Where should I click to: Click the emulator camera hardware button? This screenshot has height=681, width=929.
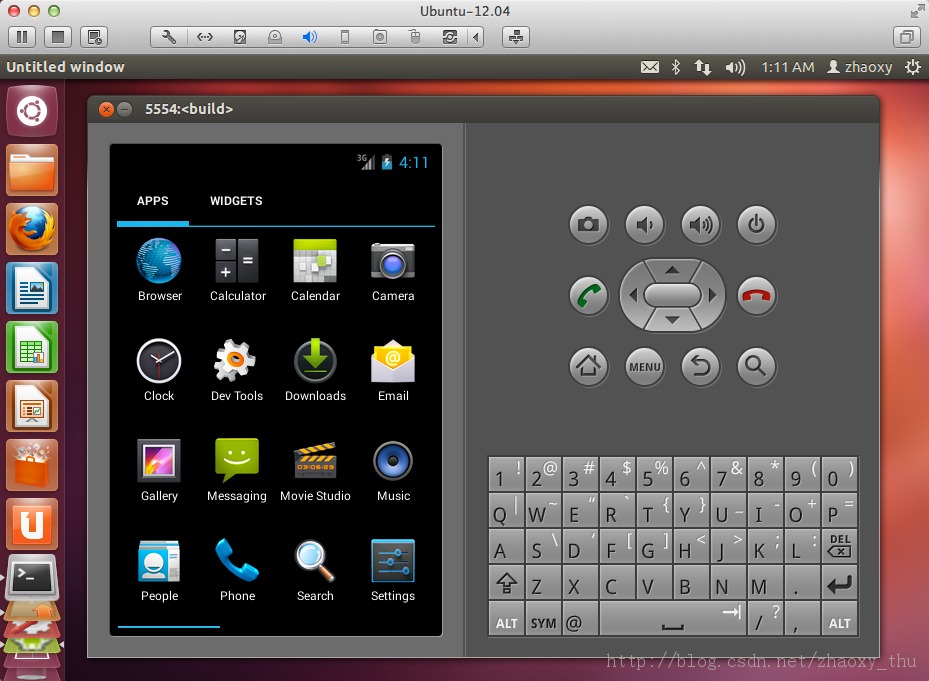pyautogui.click(x=588, y=225)
